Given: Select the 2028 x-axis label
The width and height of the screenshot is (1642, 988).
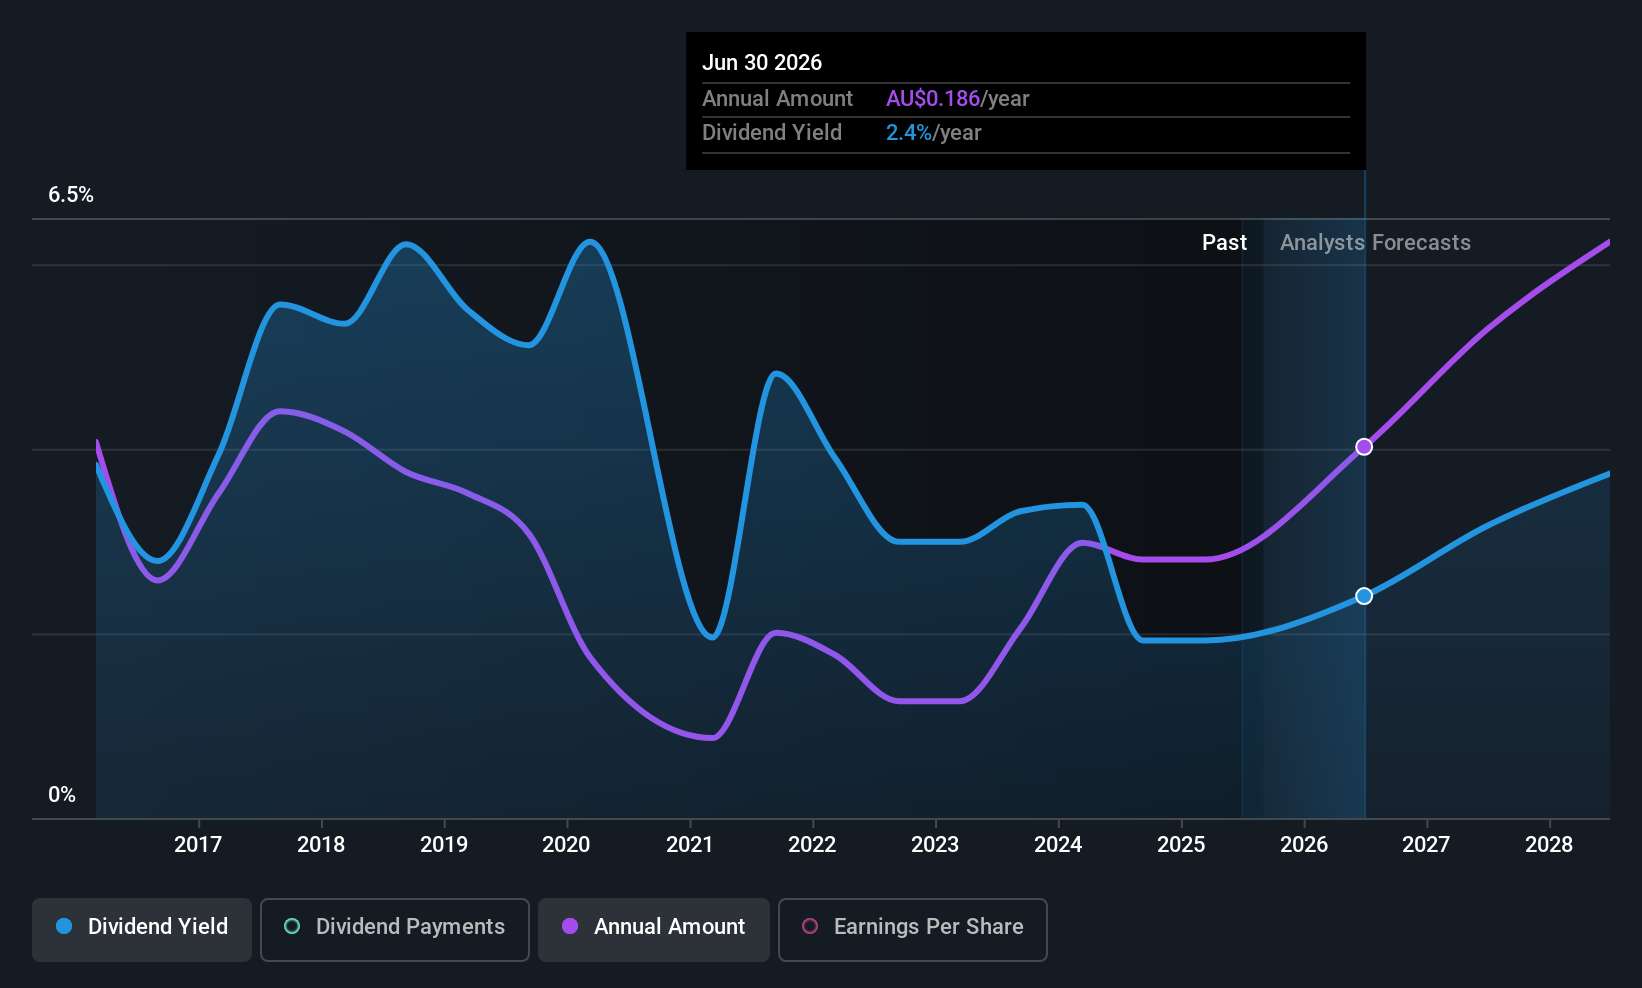Looking at the screenshot, I should pos(1549,845).
